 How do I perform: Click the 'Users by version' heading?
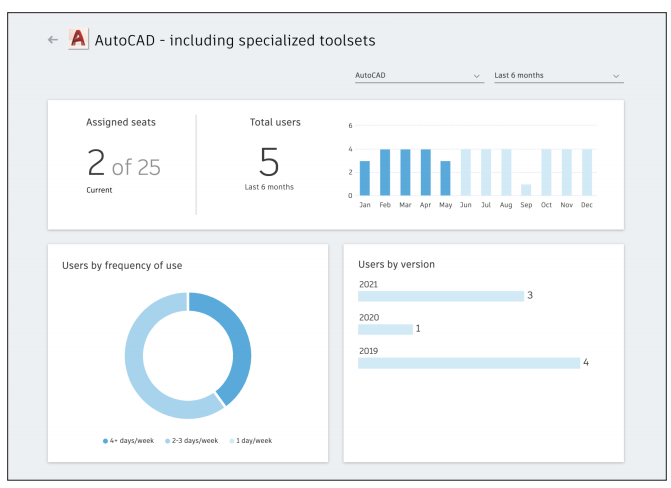(x=396, y=265)
